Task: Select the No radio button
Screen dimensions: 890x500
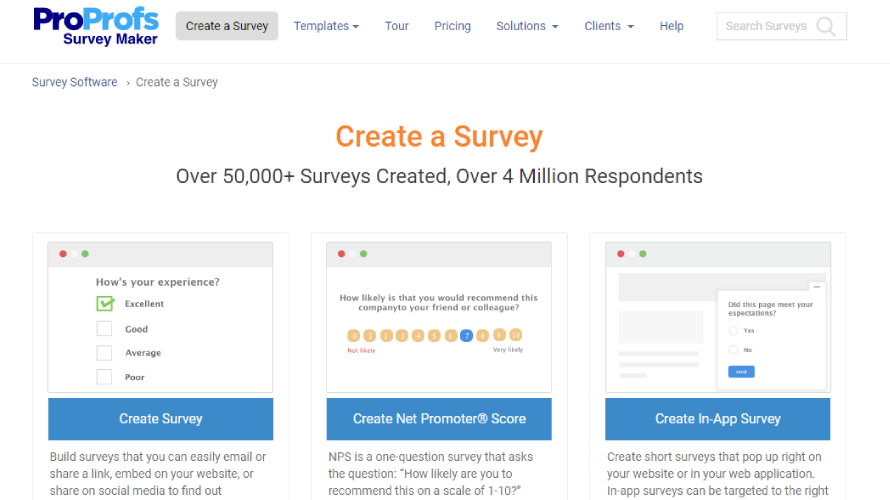Action: click(x=733, y=350)
